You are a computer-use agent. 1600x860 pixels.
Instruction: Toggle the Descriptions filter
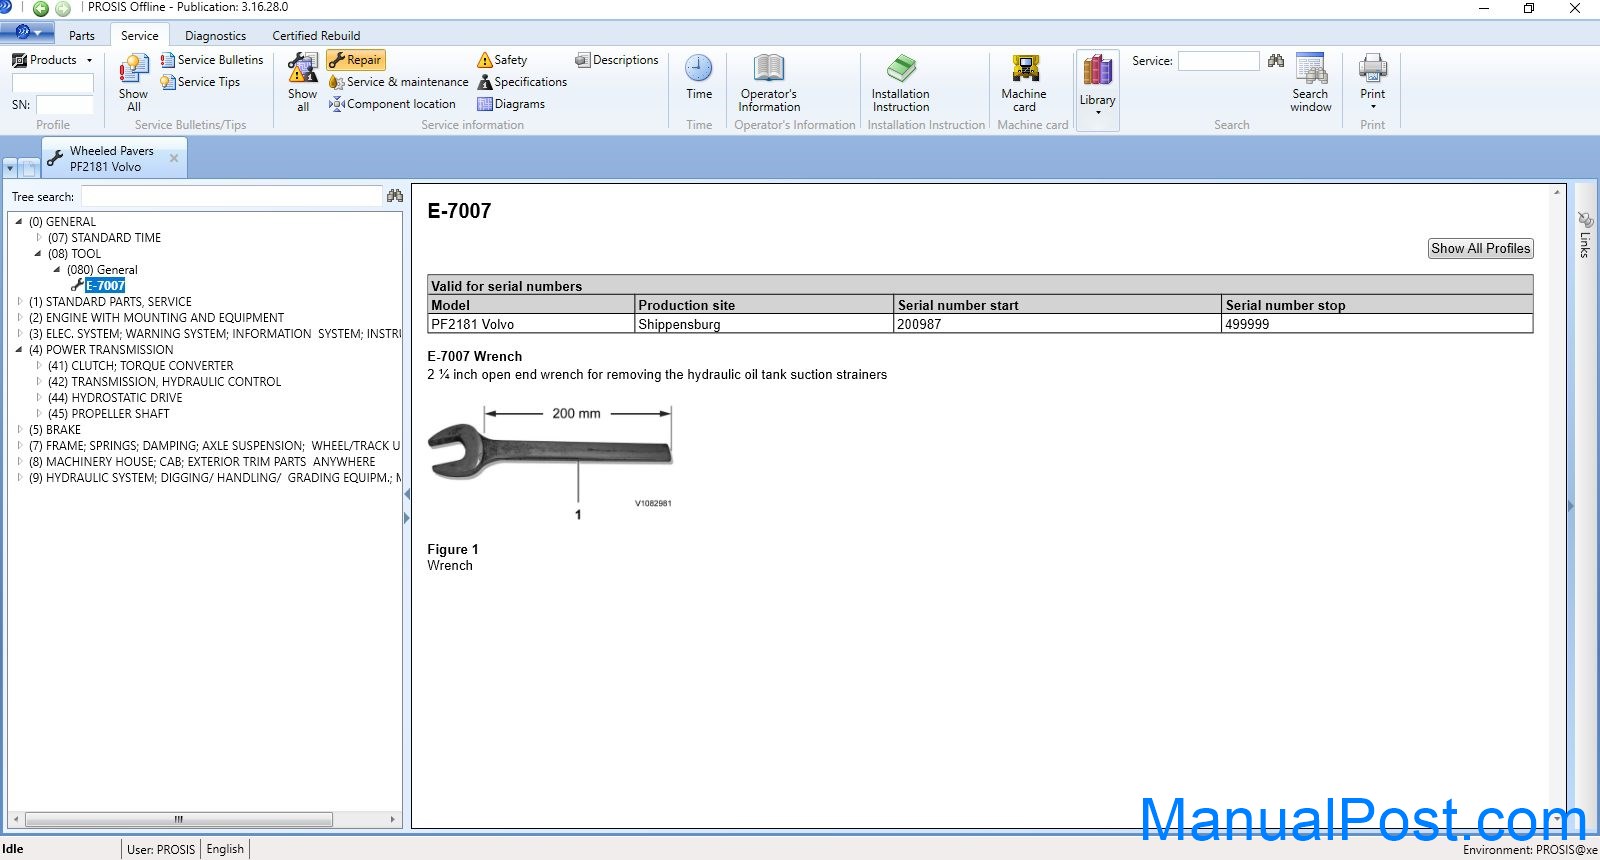point(617,60)
